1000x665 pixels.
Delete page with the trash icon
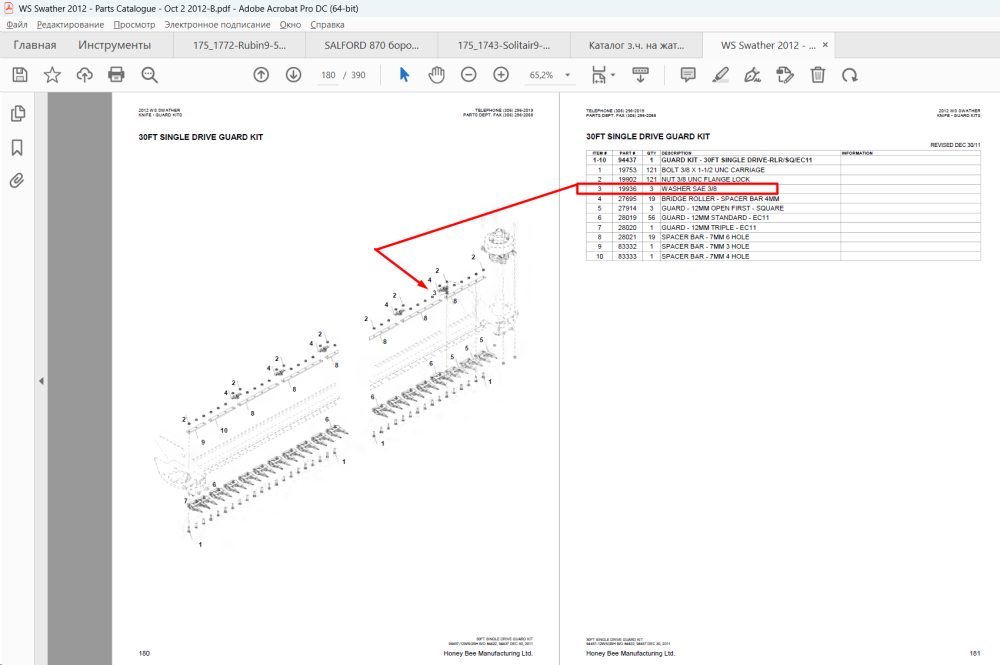818,75
